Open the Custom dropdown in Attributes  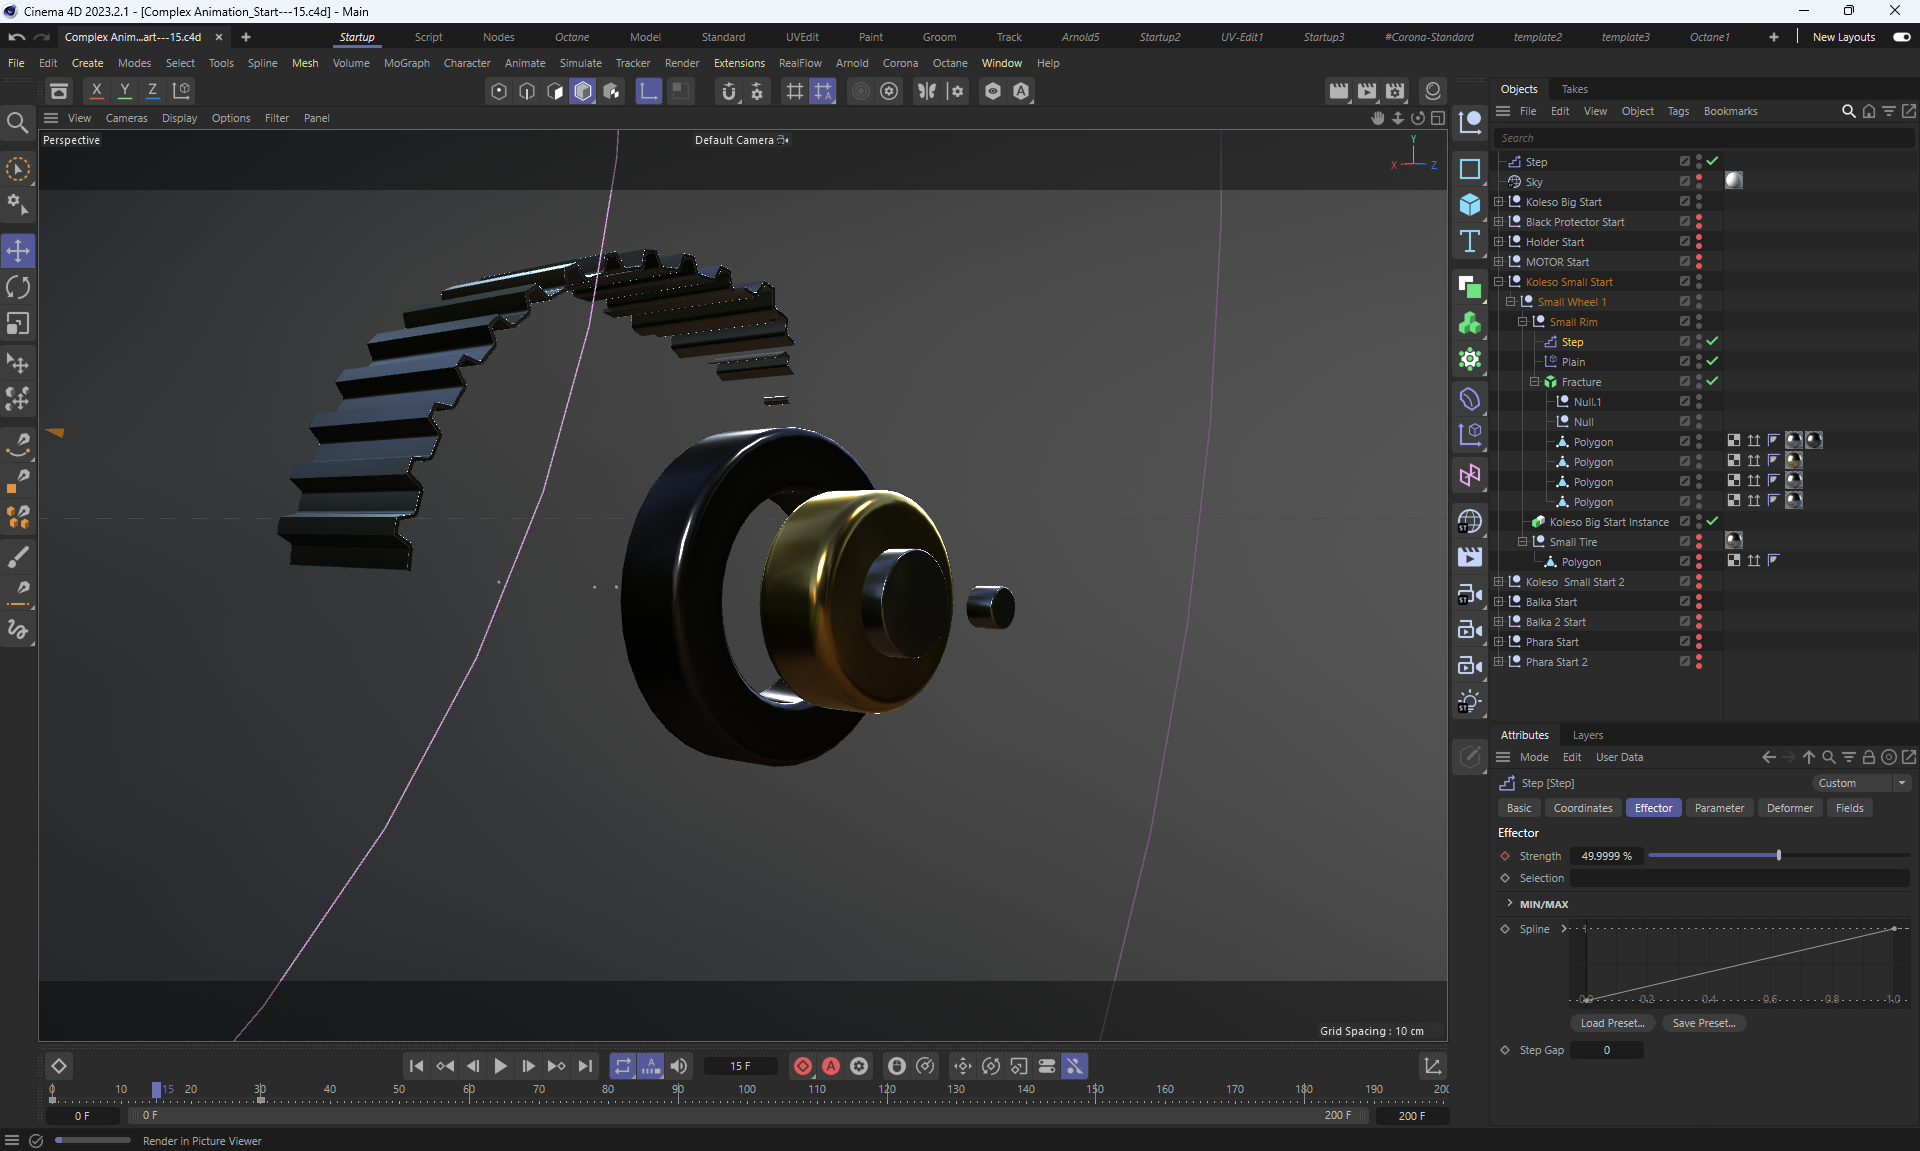1861,783
